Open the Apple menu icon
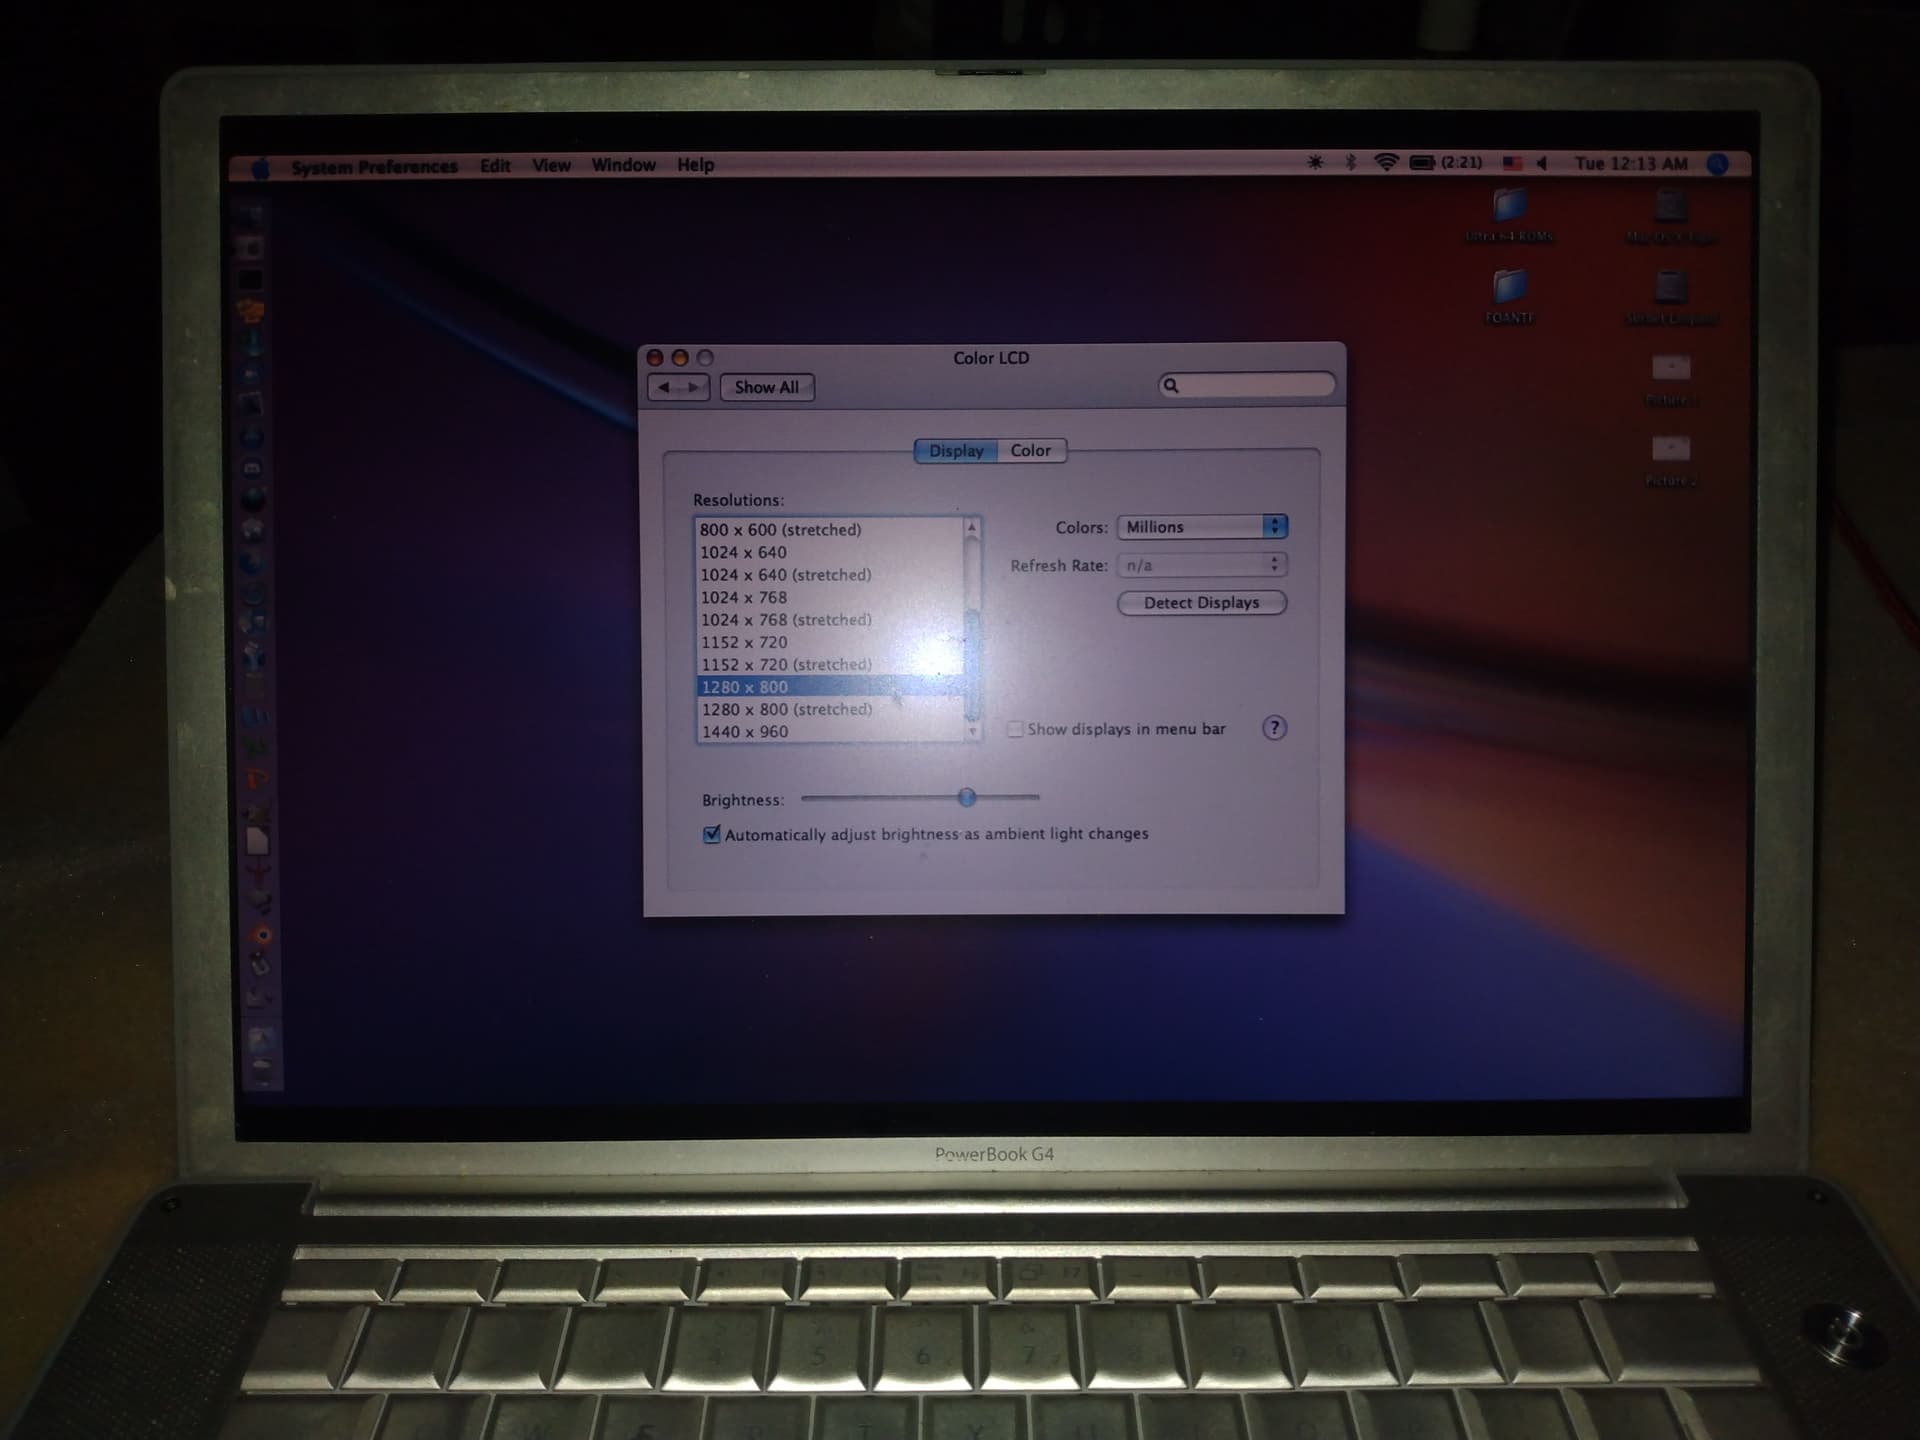 coord(261,168)
